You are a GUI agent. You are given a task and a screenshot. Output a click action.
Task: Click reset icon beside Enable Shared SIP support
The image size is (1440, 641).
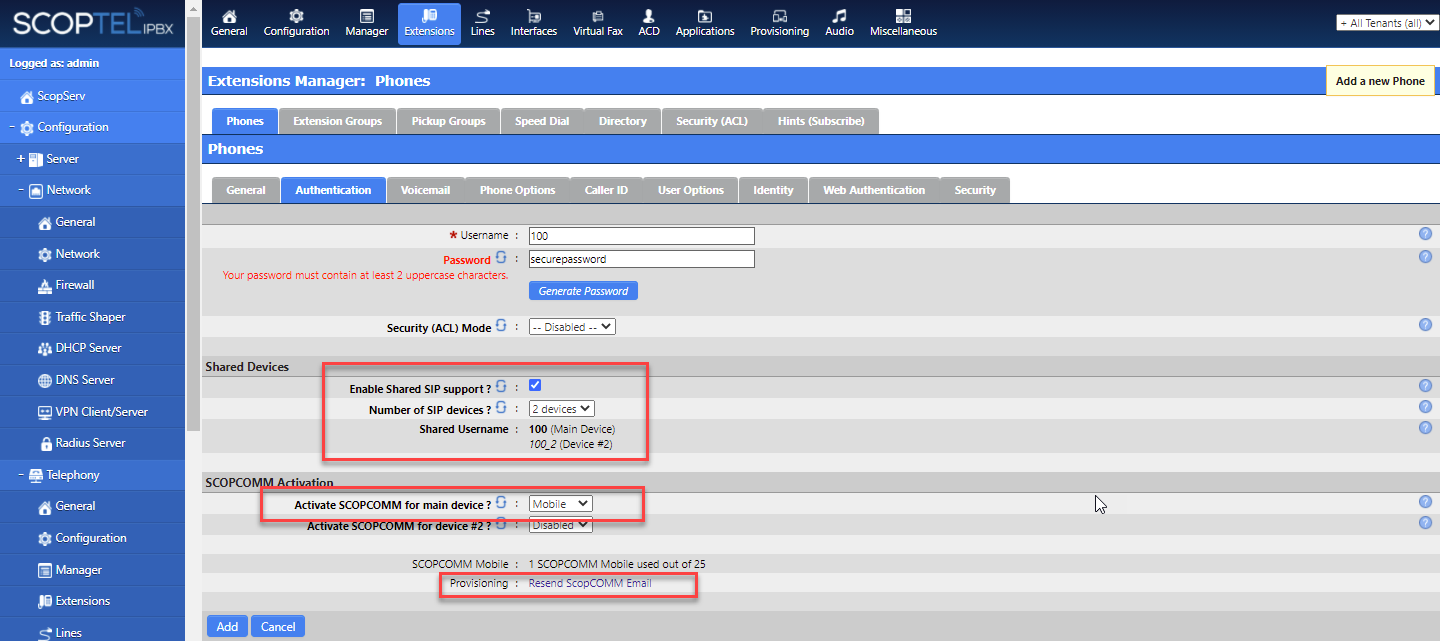click(x=501, y=387)
